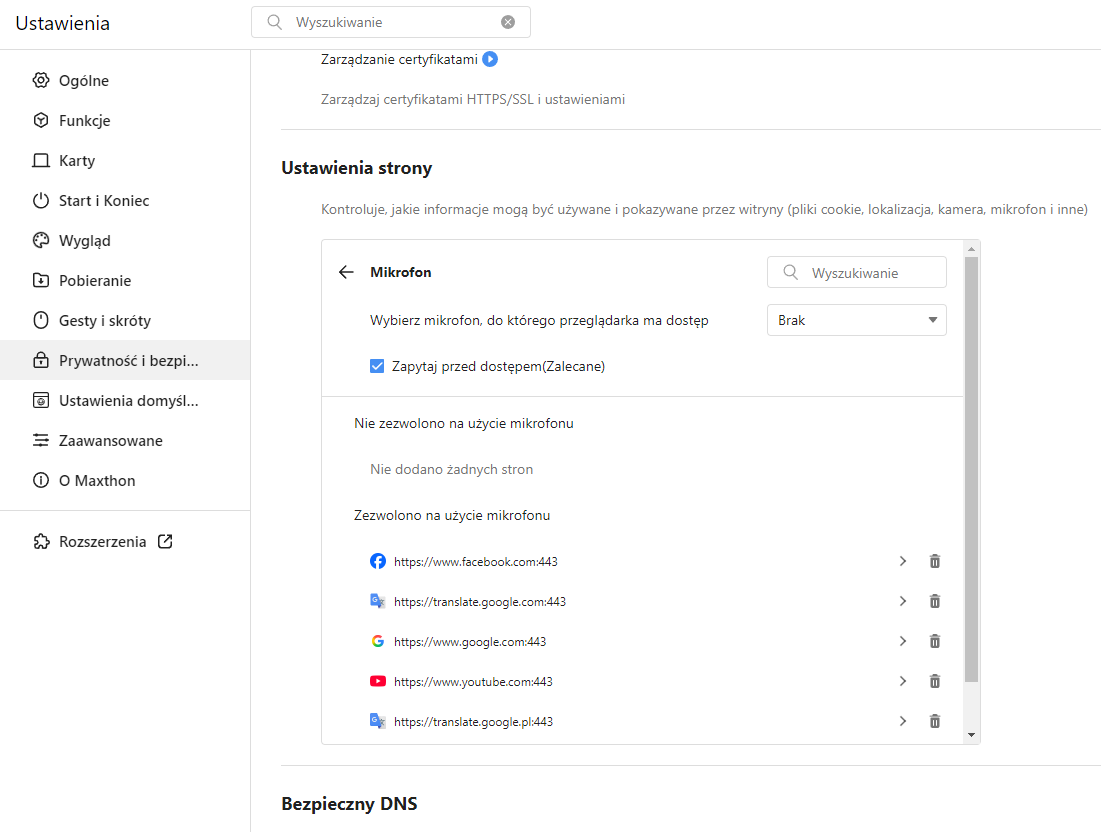
Task: Click the Nie dodano żadnych stron text
Action: pyautogui.click(x=451, y=469)
